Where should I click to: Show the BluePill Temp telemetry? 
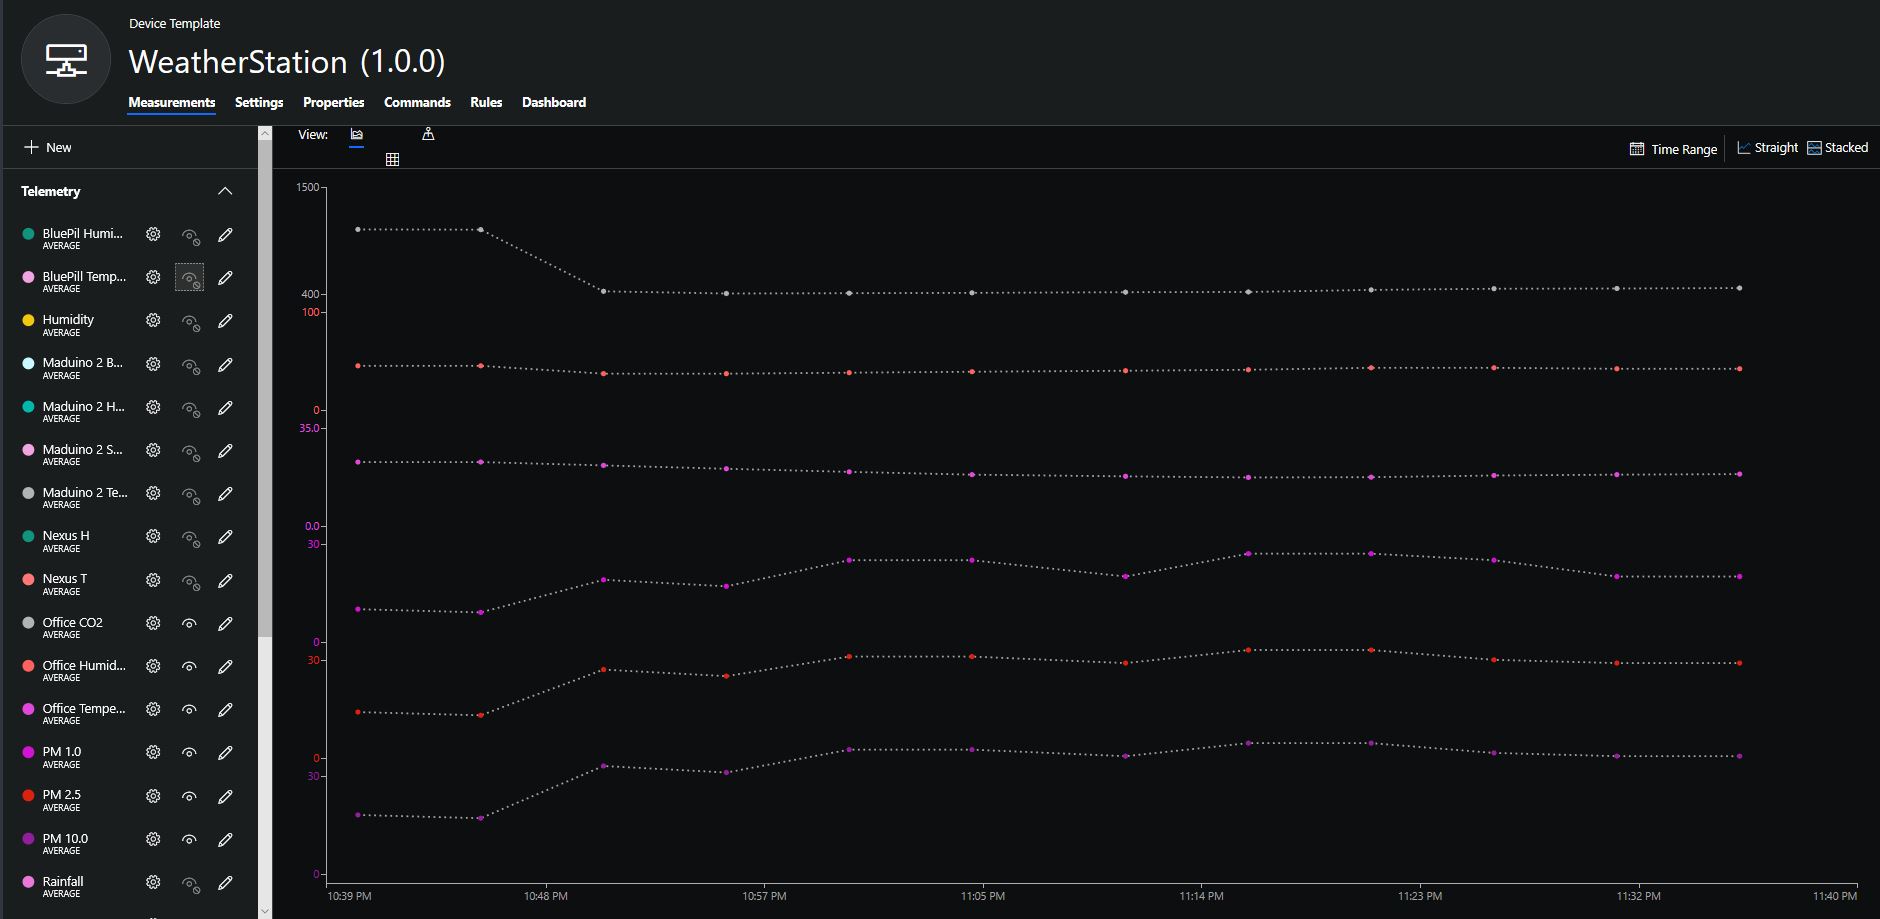(189, 278)
